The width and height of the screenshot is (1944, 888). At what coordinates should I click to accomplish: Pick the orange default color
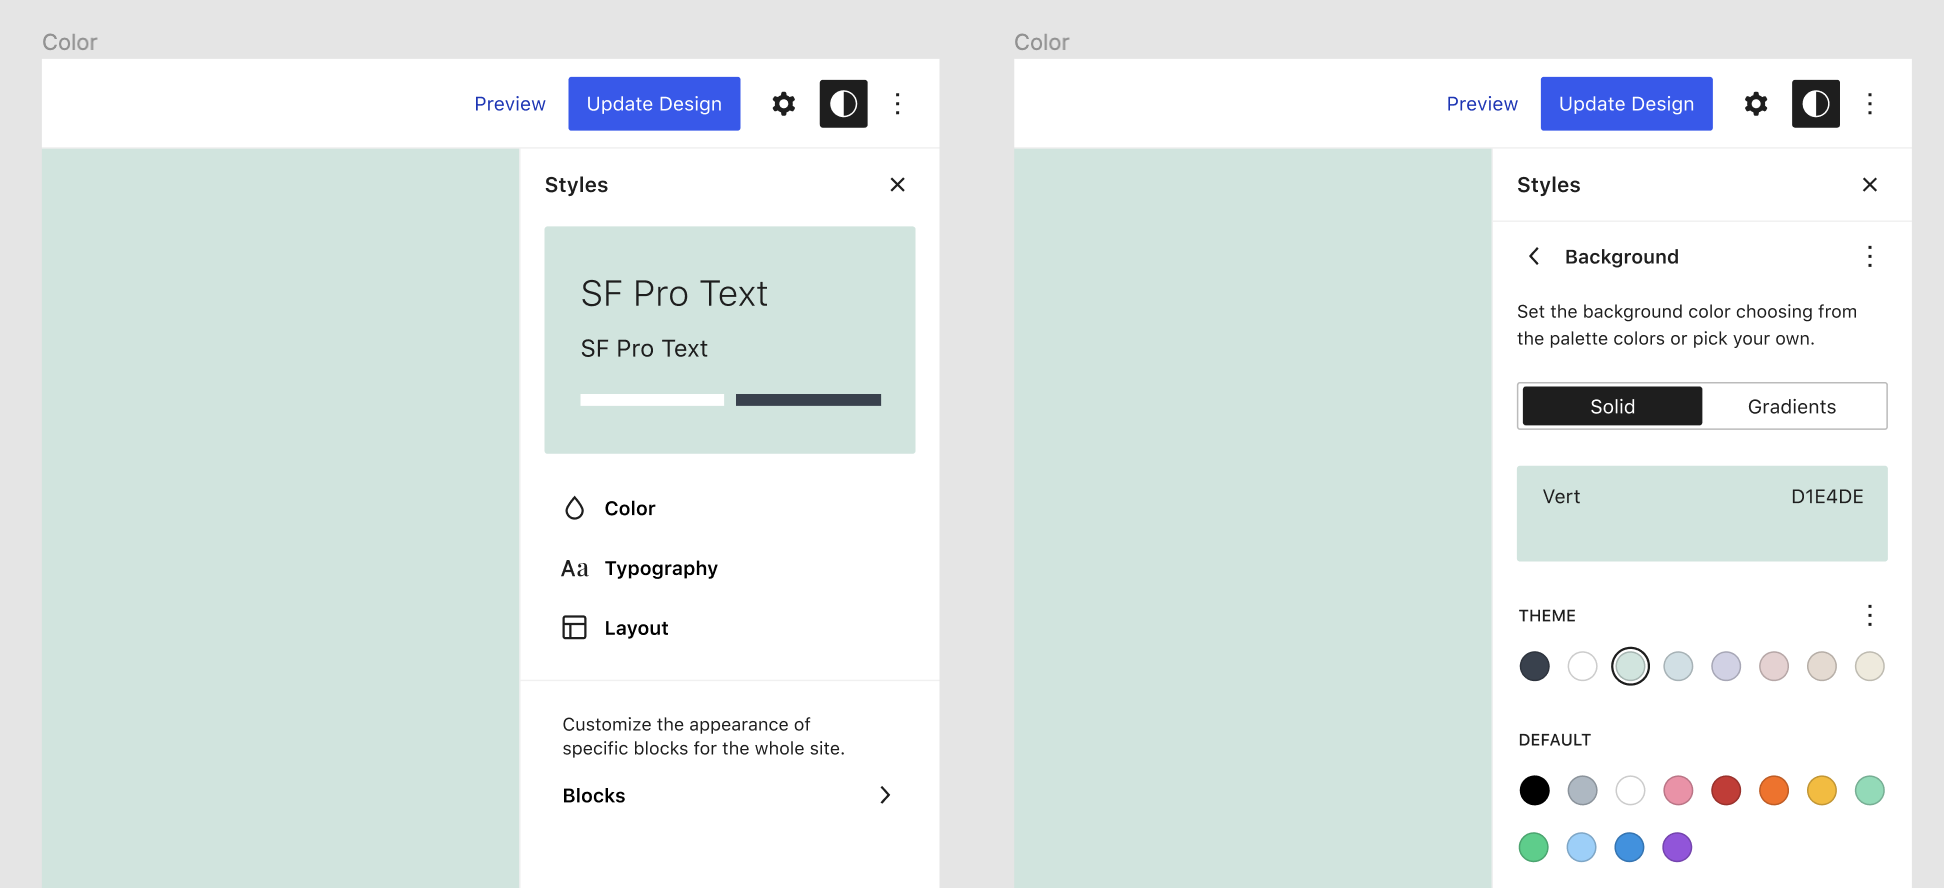pyautogui.click(x=1774, y=790)
